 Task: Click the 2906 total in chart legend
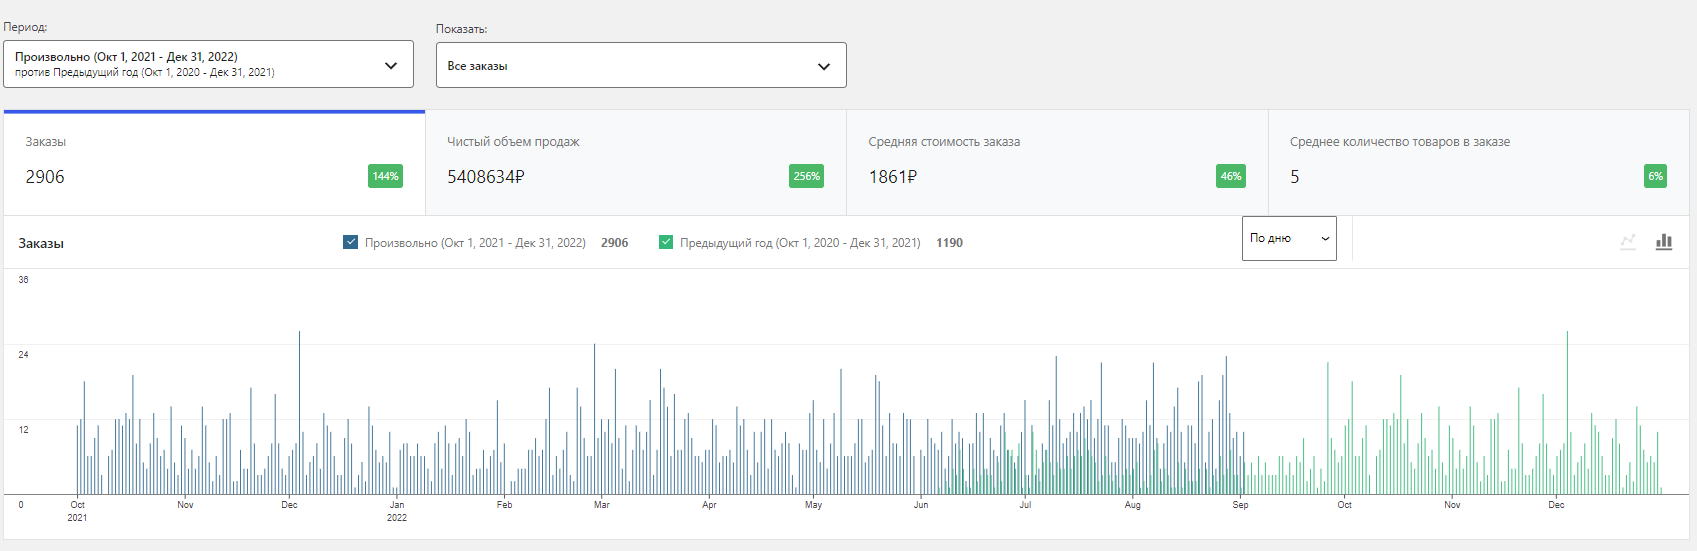615,243
